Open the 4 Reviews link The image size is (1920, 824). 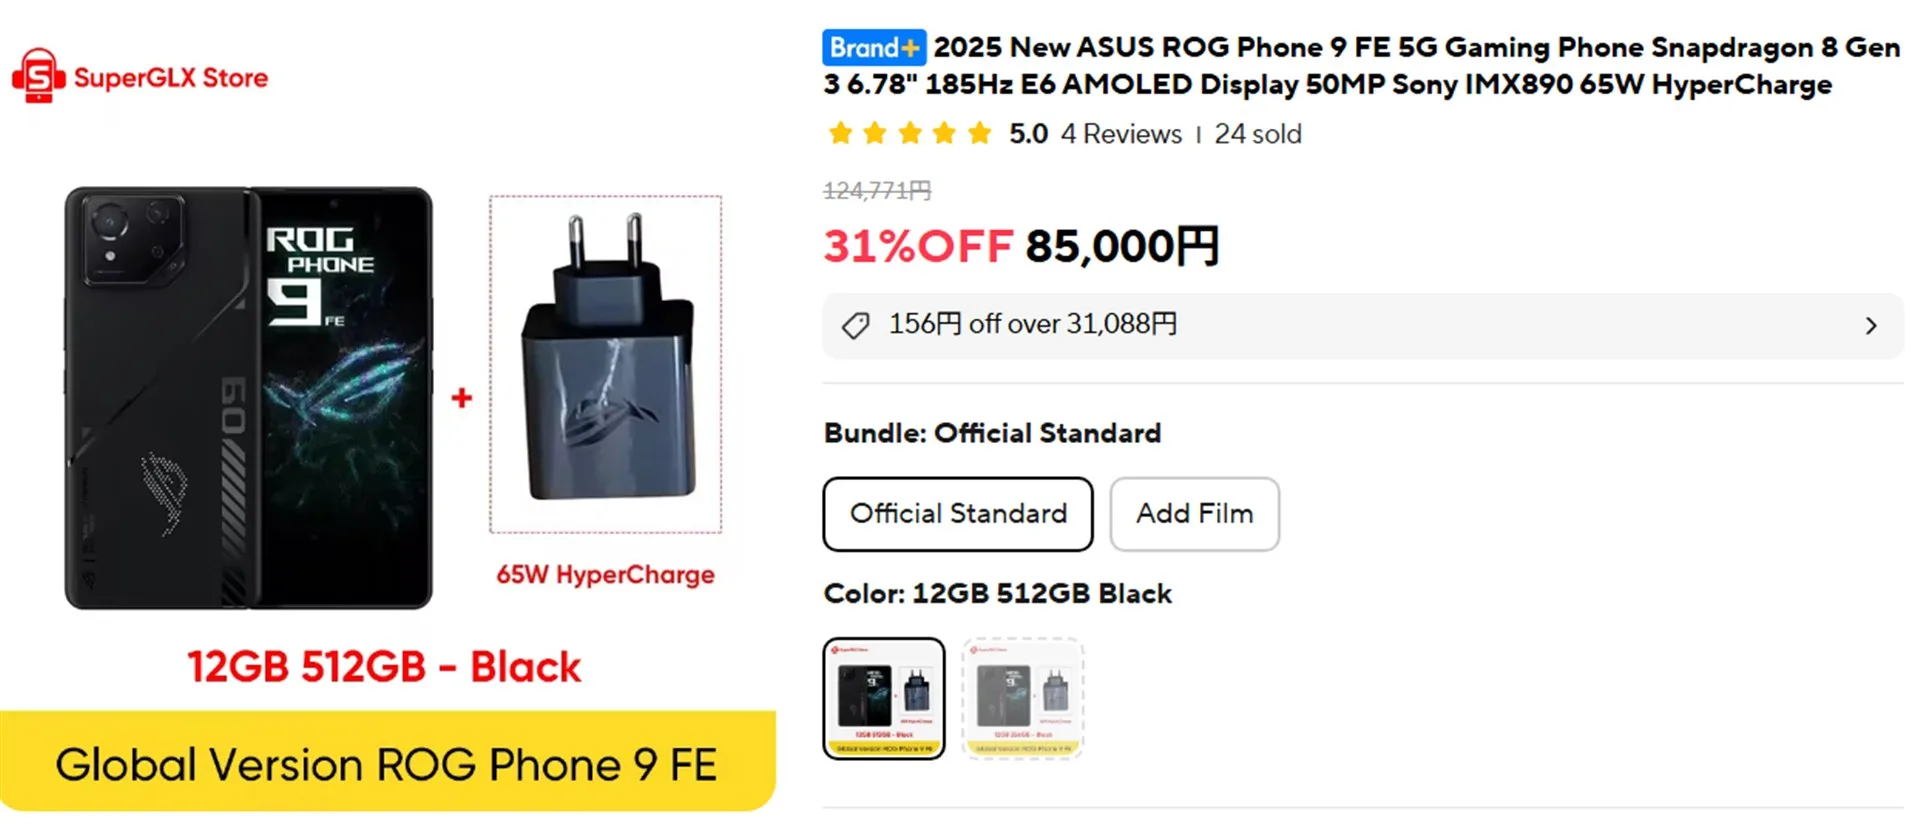click(1121, 134)
